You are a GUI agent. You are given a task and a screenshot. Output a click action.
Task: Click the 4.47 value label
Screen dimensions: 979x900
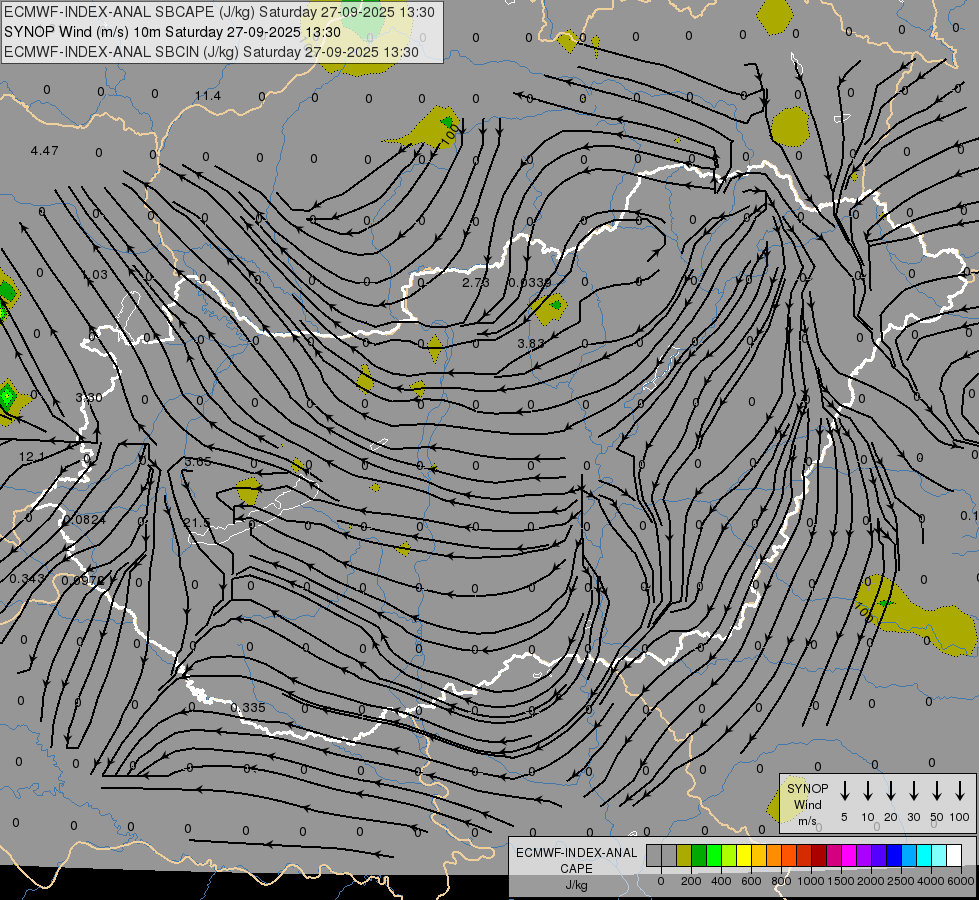click(x=44, y=151)
